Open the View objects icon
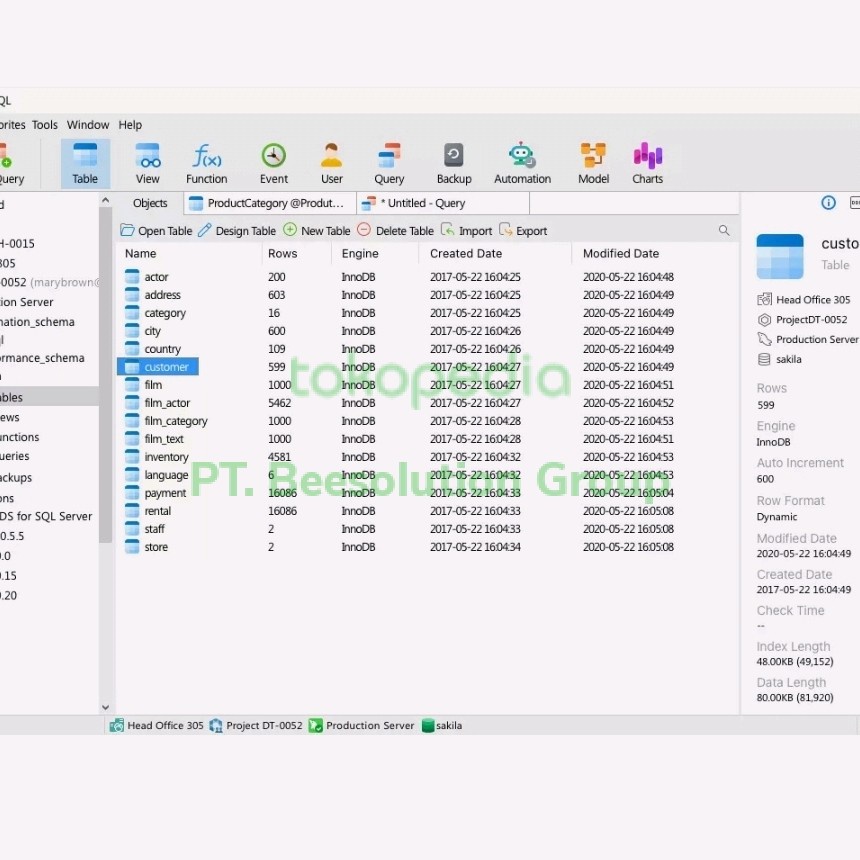Viewport: 860px width, 860px height. tap(148, 162)
